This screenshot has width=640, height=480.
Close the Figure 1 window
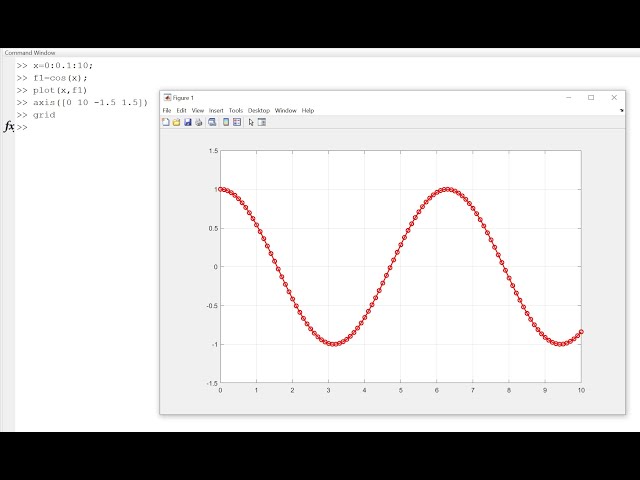point(614,98)
